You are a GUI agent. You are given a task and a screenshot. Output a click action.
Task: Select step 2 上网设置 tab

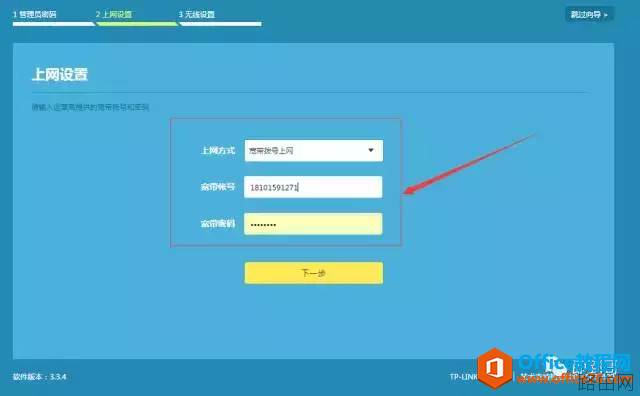[114, 15]
